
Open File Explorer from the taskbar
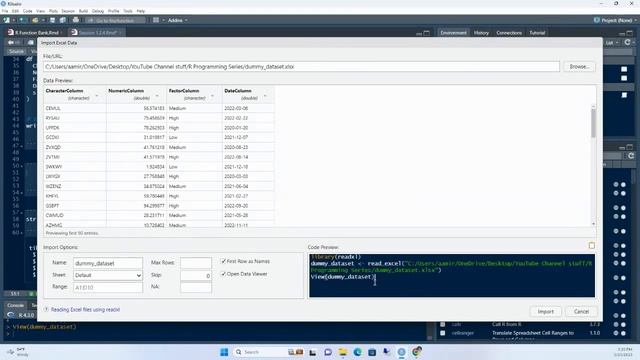click(342, 352)
